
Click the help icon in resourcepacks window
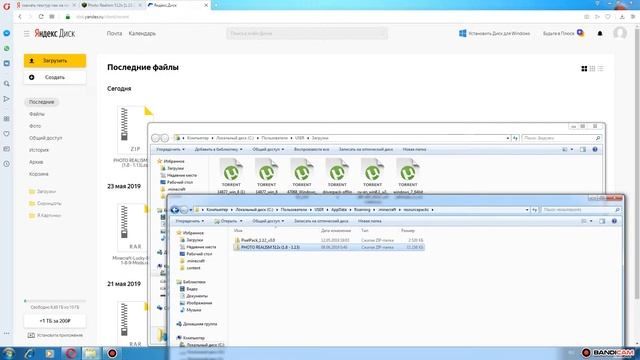[614, 221]
